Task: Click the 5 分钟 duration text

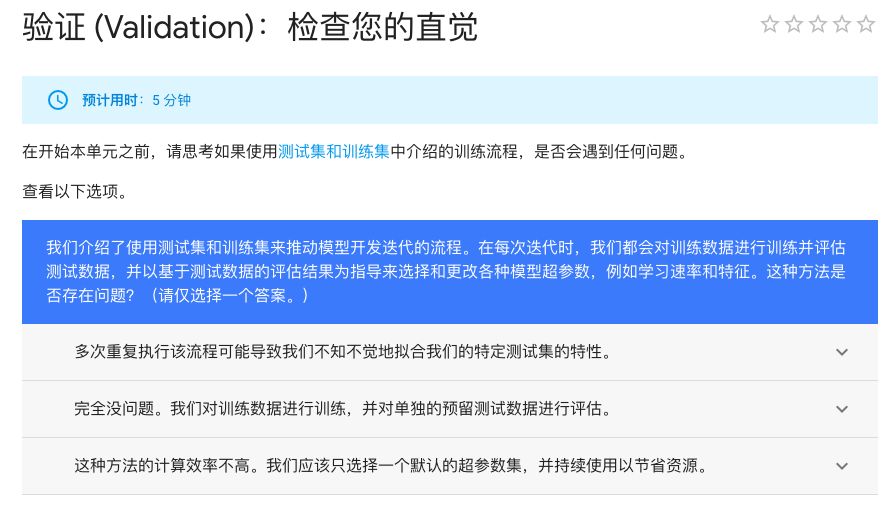Action: click(x=171, y=100)
